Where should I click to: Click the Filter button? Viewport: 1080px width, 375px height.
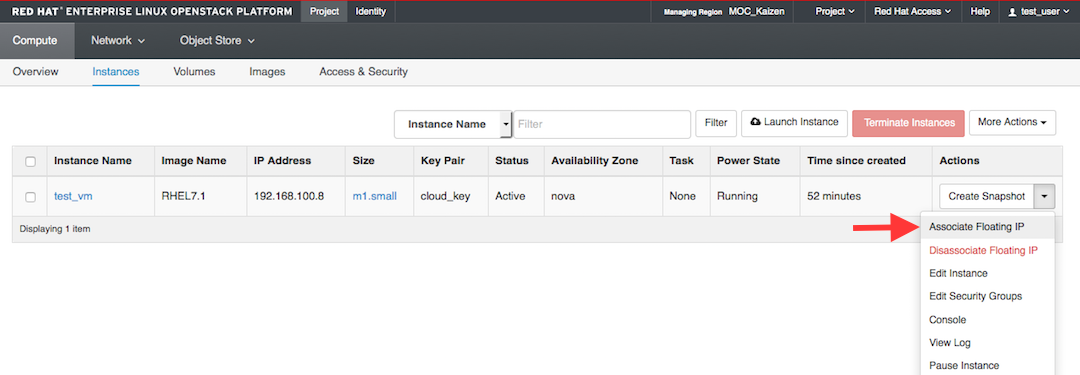[x=716, y=123]
